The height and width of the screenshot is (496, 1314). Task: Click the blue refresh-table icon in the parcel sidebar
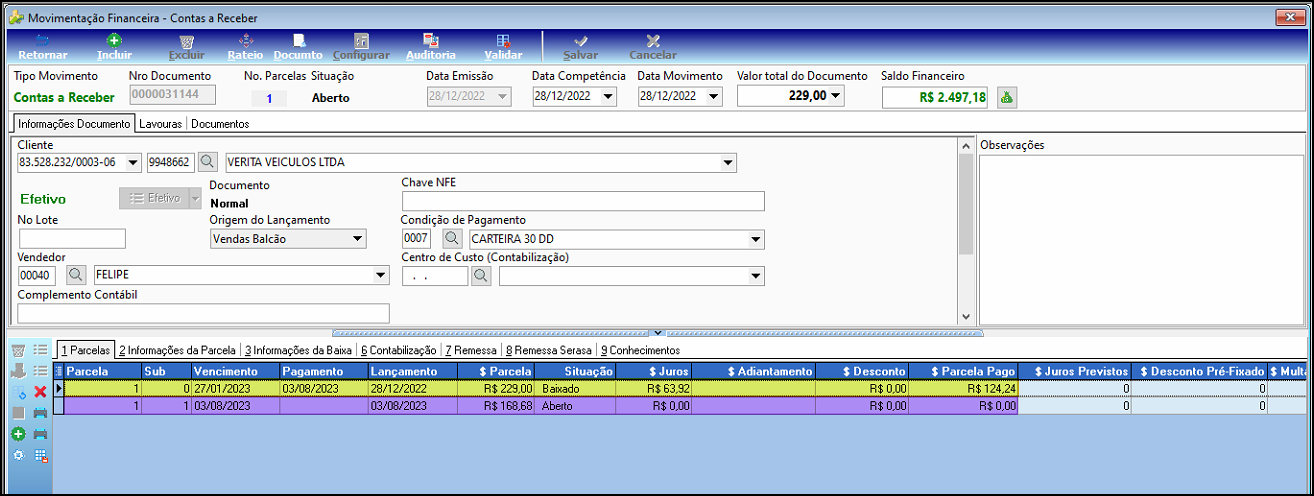(x=19, y=392)
